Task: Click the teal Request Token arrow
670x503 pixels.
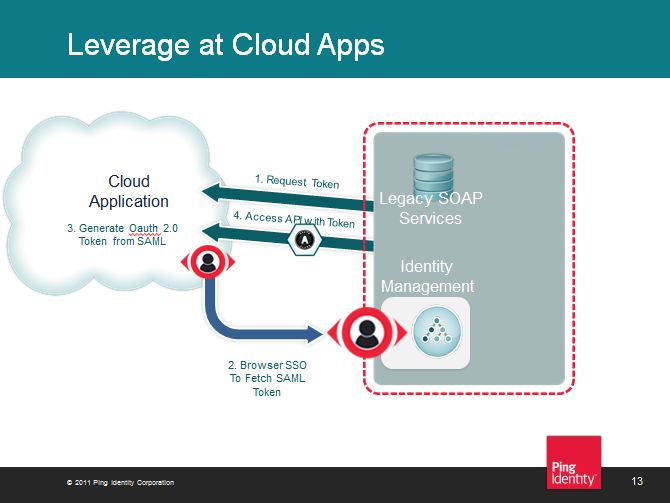Action: (286, 197)
